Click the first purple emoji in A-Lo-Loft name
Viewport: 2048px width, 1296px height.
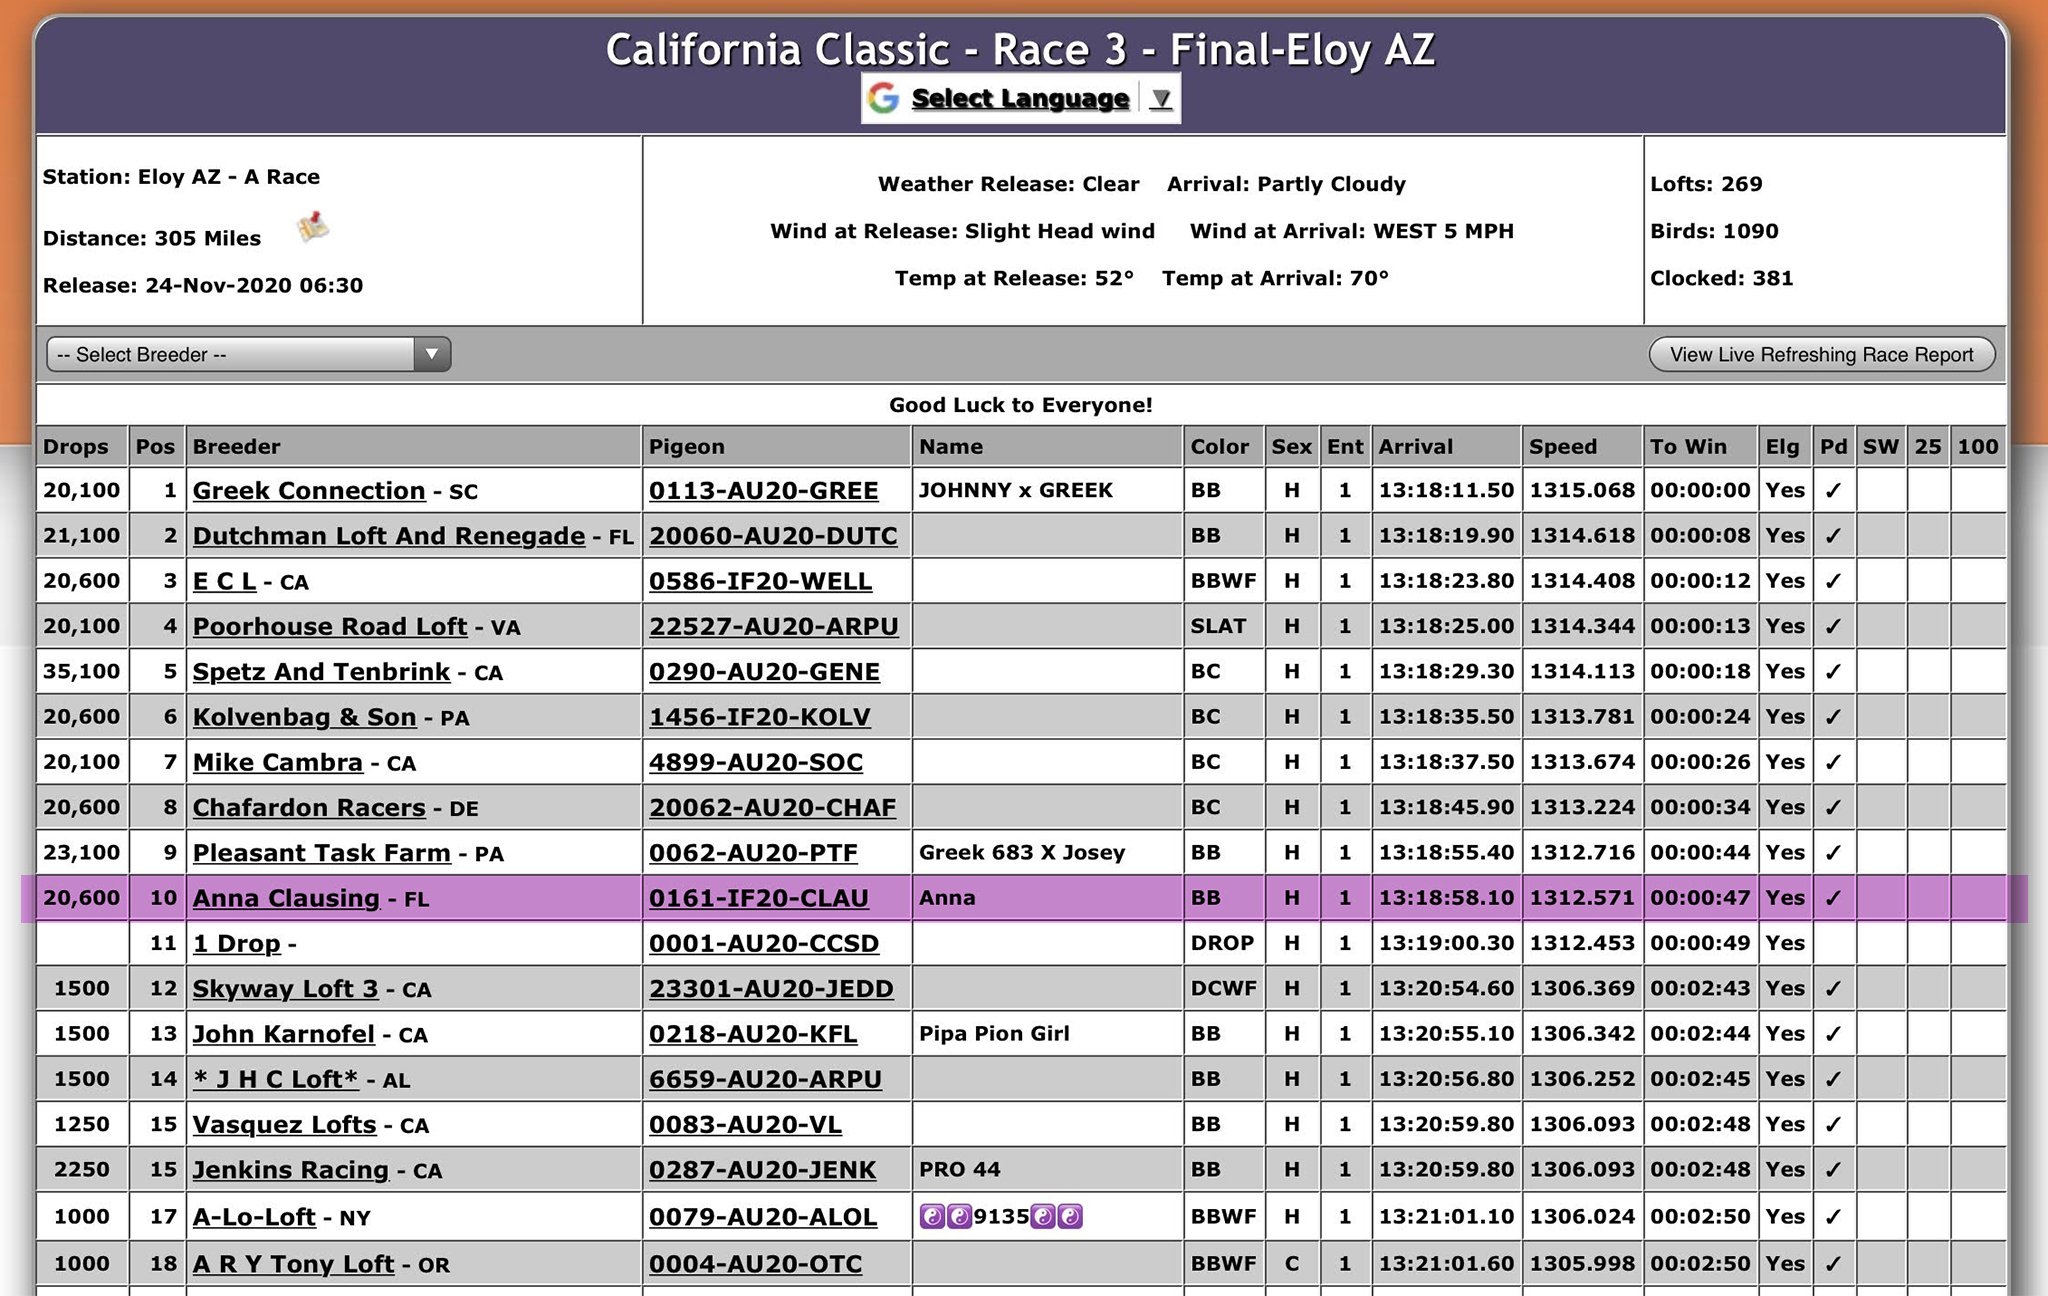tap(931, 1217)
